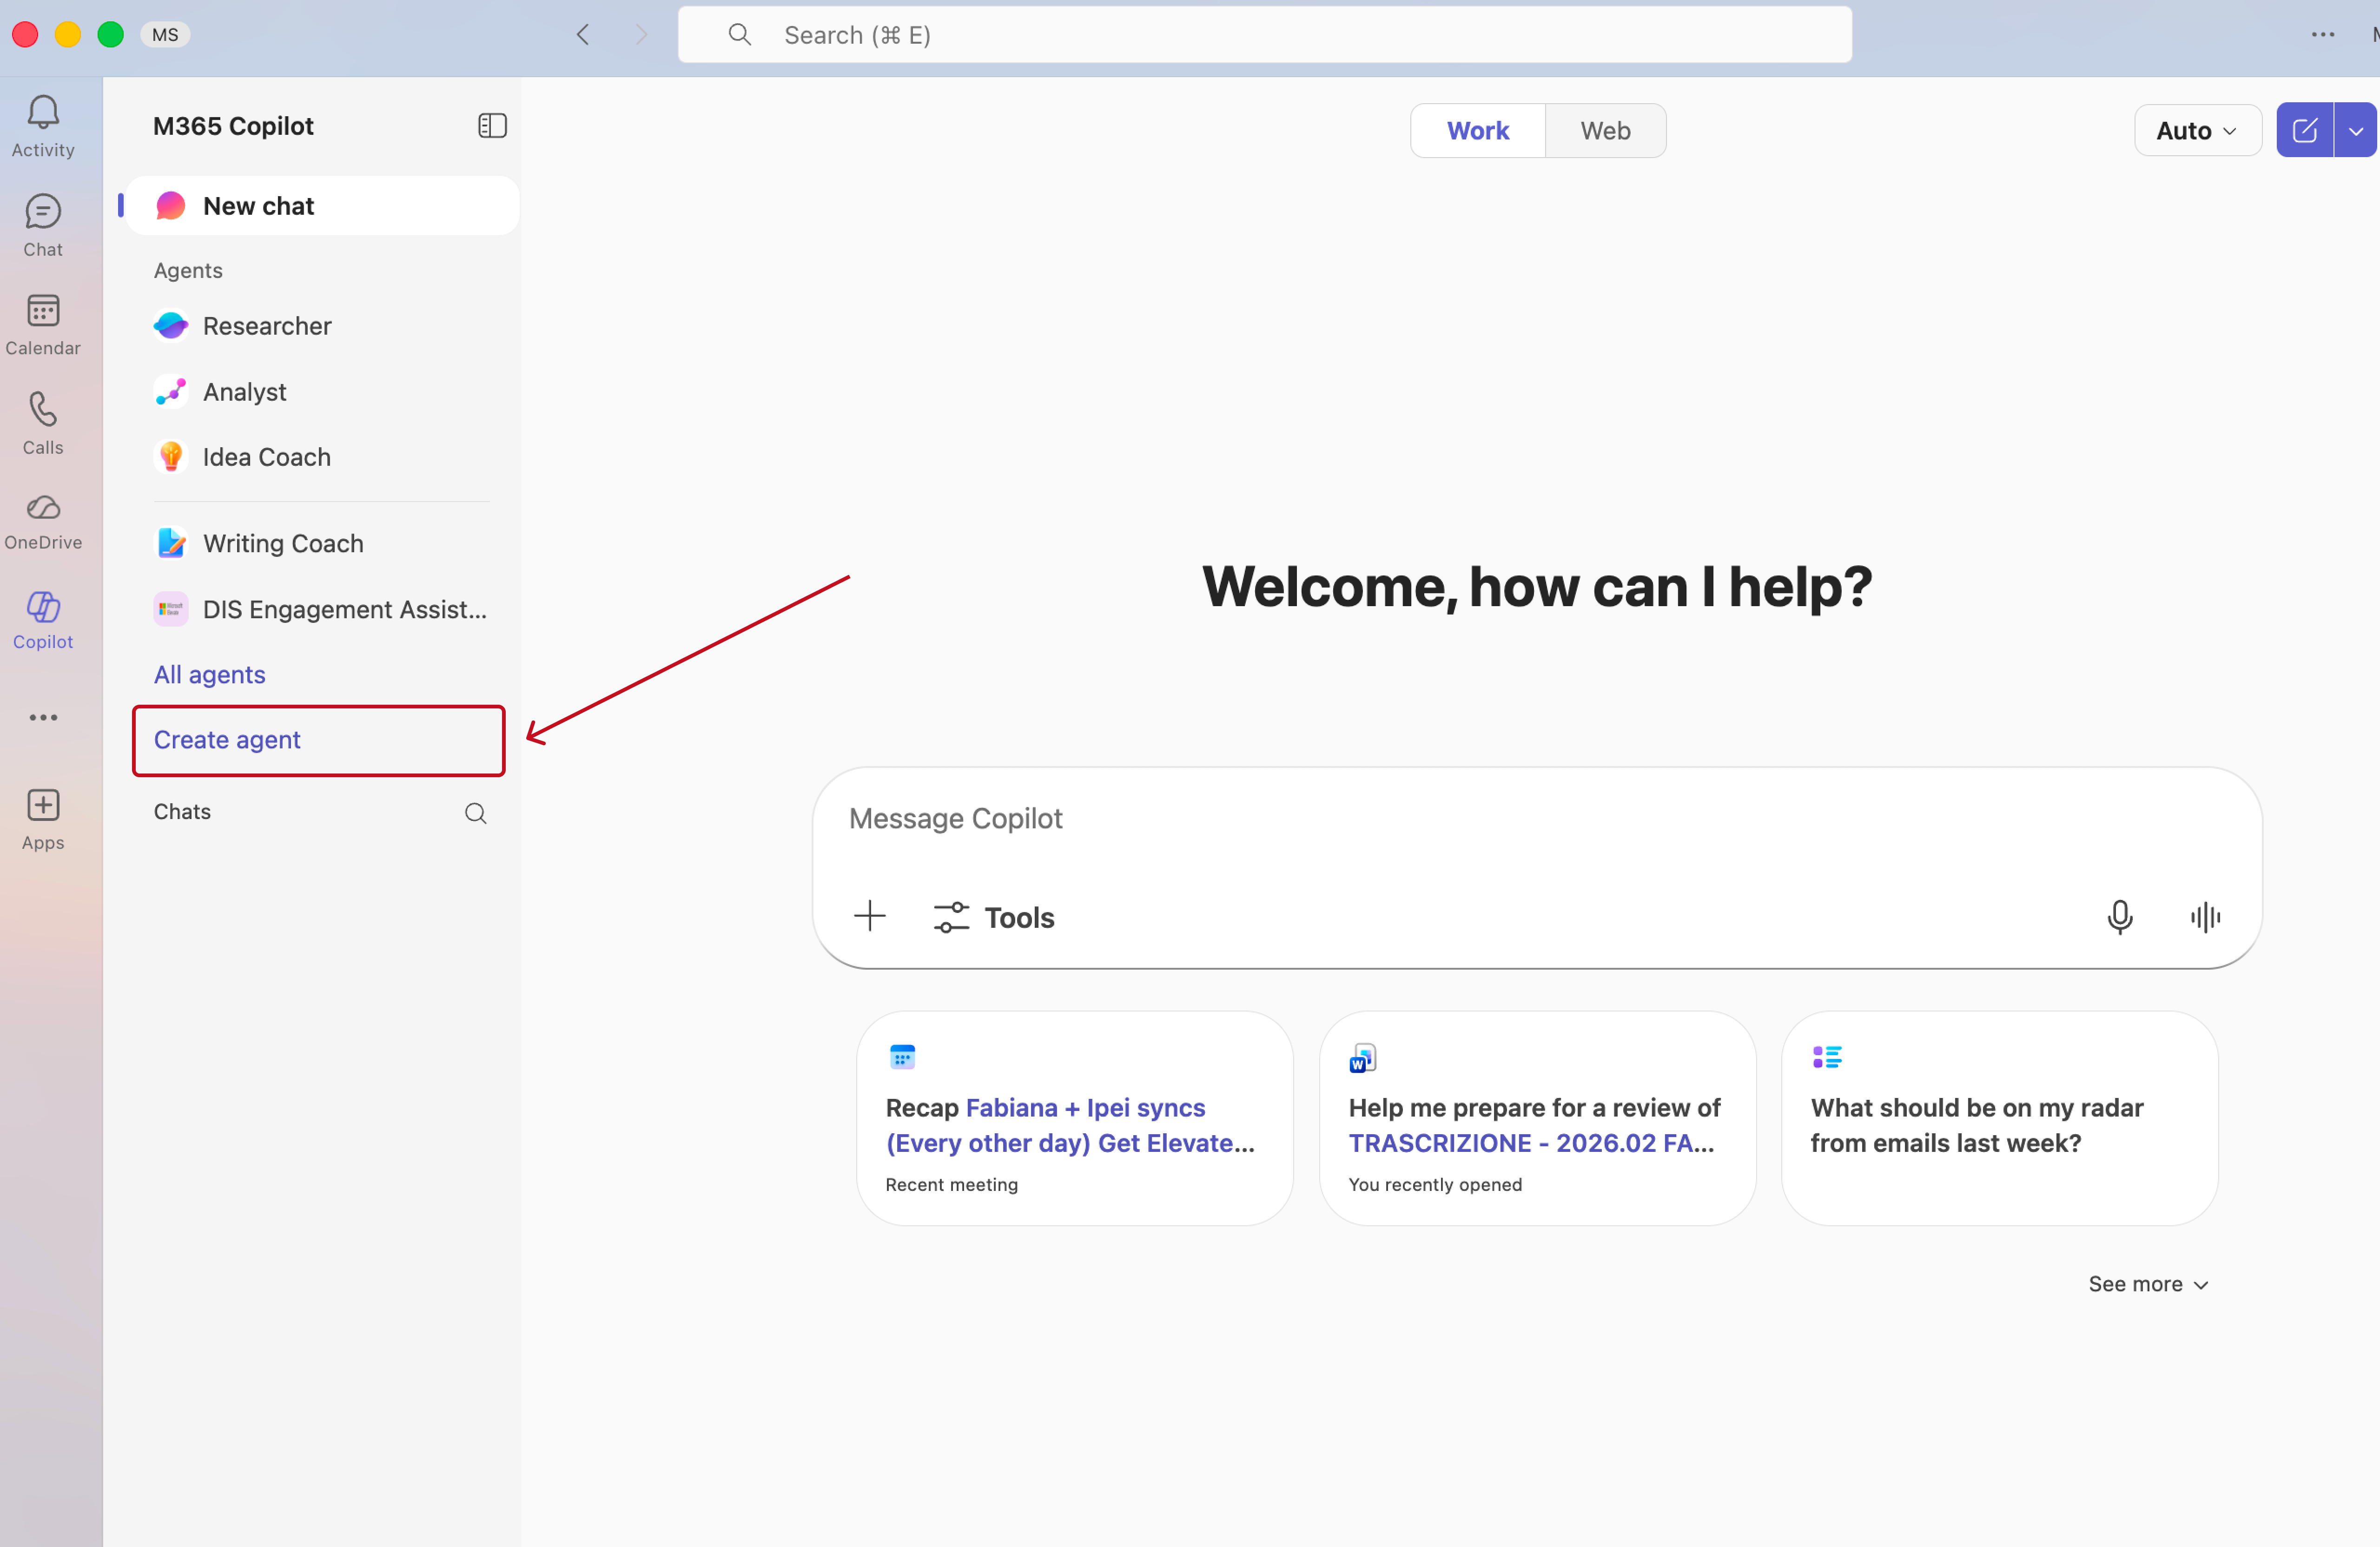Open the Auto model dropdown
Image resolution: width=2380 pixels, height=1547 pixels.
[x=2196, y=130]
